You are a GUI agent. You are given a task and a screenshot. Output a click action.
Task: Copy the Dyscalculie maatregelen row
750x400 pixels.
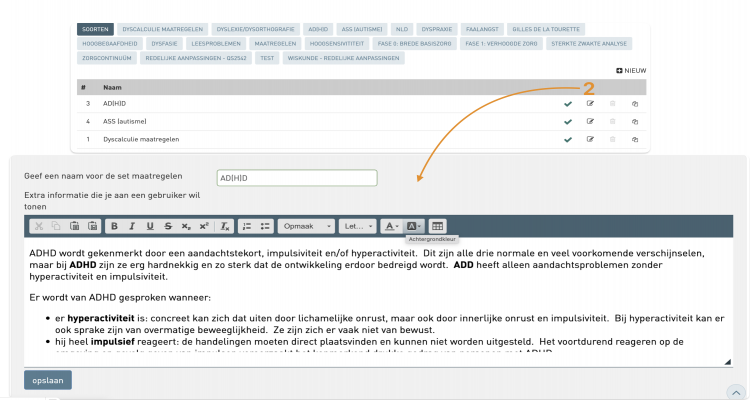(x=634, y=139)
